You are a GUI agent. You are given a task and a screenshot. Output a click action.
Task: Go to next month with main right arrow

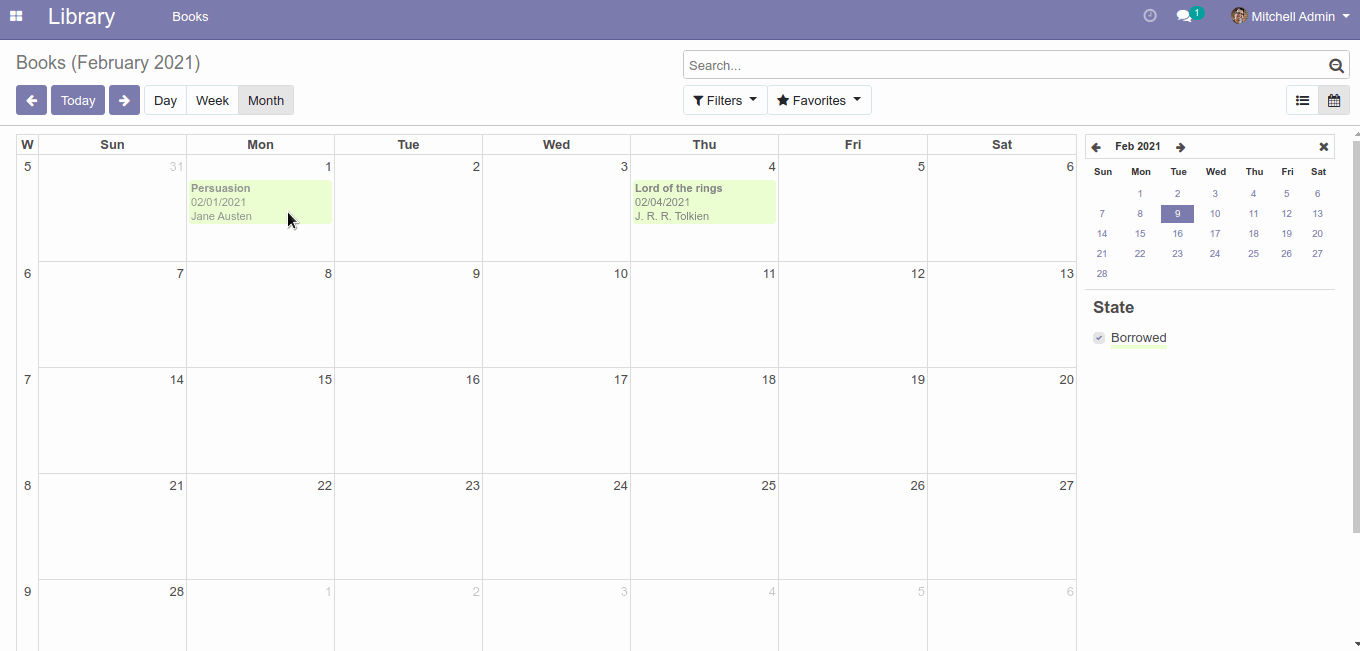pos(124,100)
